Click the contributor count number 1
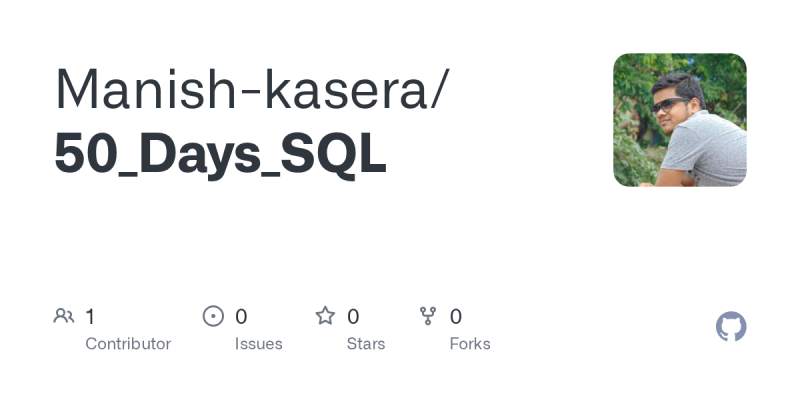 coord(90,316)
